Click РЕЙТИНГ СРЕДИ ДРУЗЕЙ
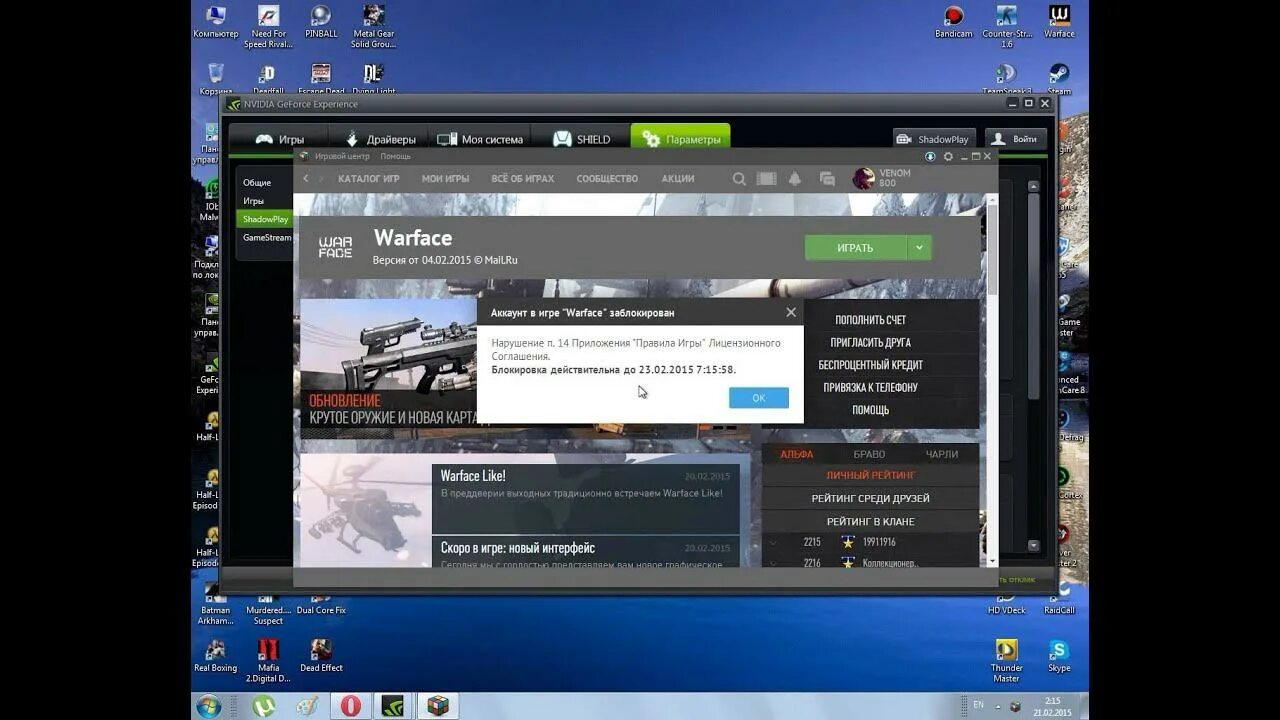The image size is (1280, 720). pos(870,499)
